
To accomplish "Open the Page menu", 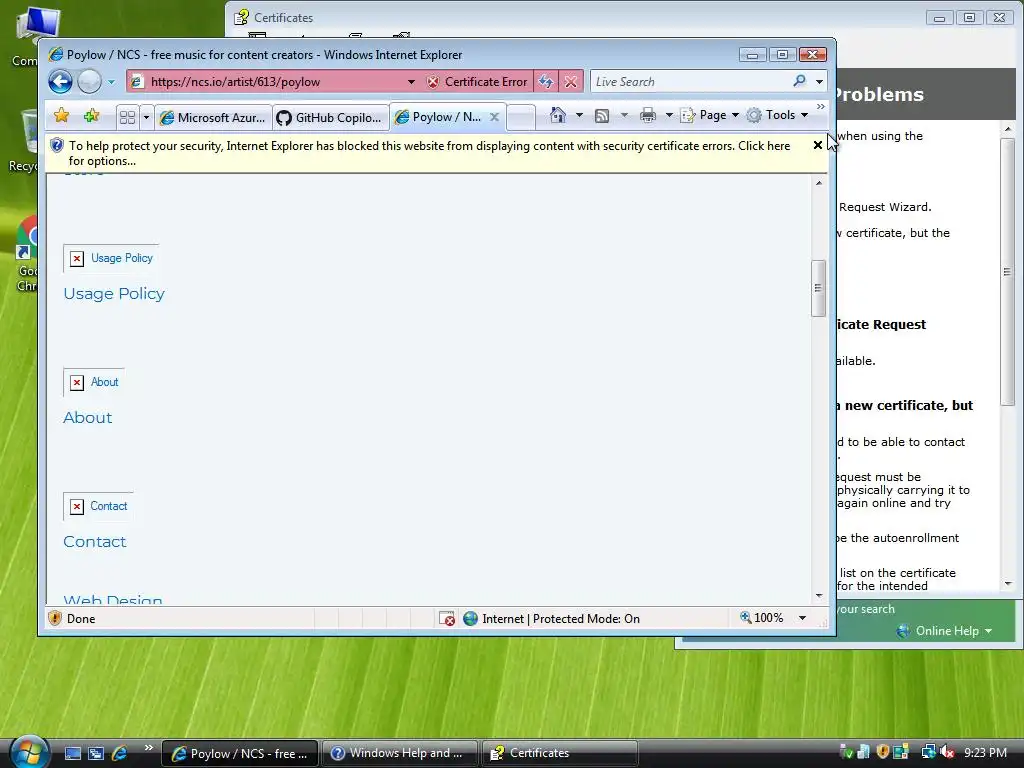I will pyautogui.click(x=710, y=115).
